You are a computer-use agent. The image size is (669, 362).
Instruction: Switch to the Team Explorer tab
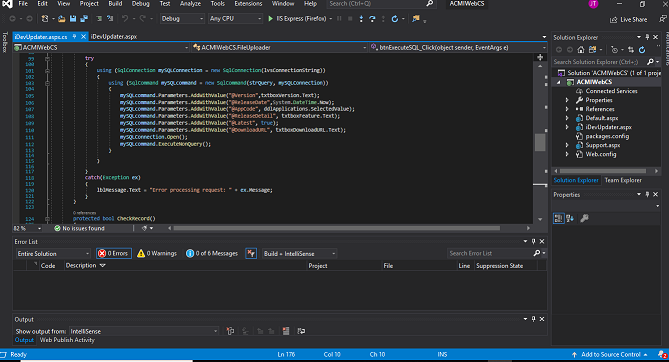pyautogui.click(x=623, y=181)
